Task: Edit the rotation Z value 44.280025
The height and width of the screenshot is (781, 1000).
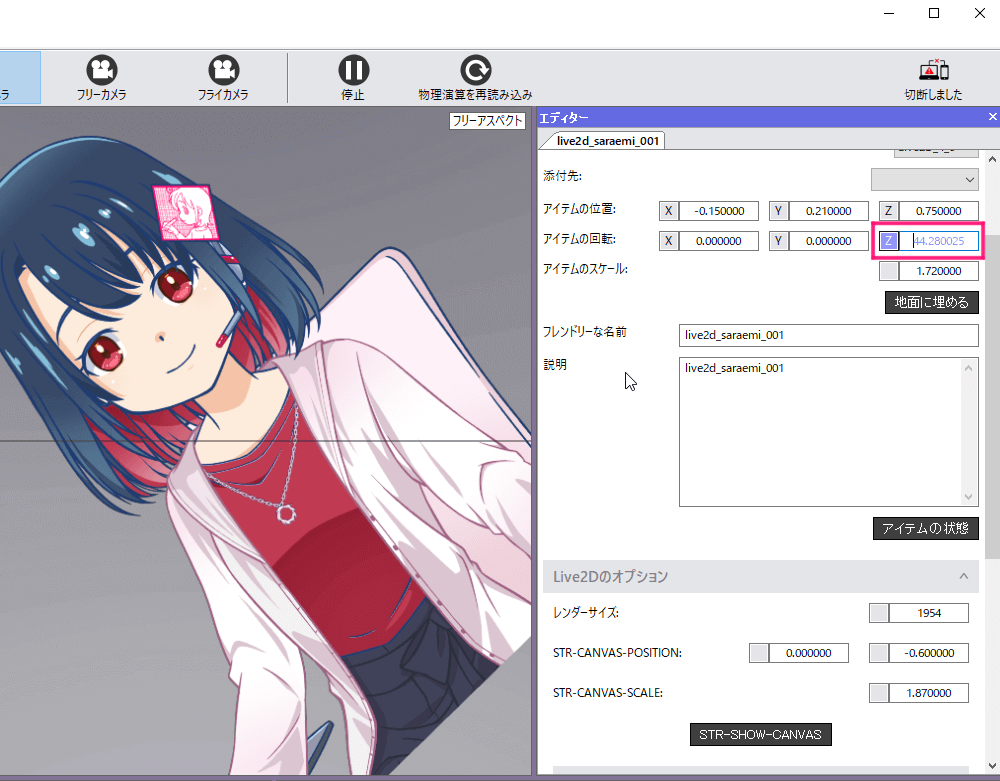Action: (939, 241)
